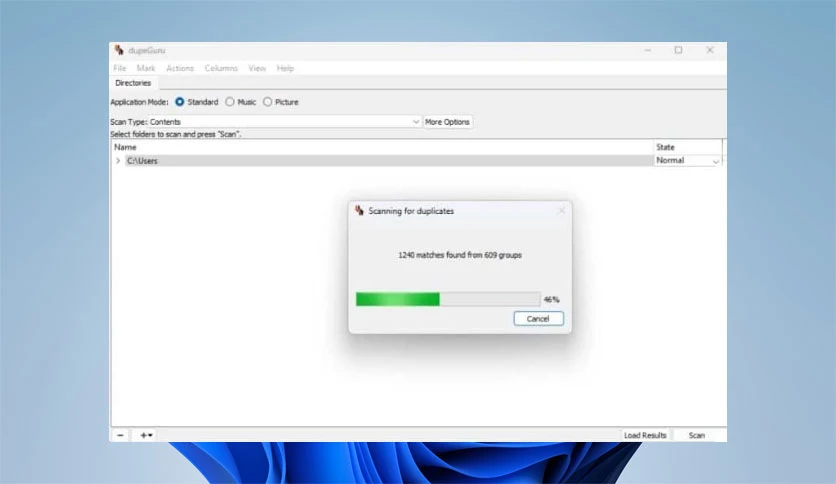Add a folder with the plus button
This screenshot has width=836, height=484.
pyautogui.click(x=146, y=435)
